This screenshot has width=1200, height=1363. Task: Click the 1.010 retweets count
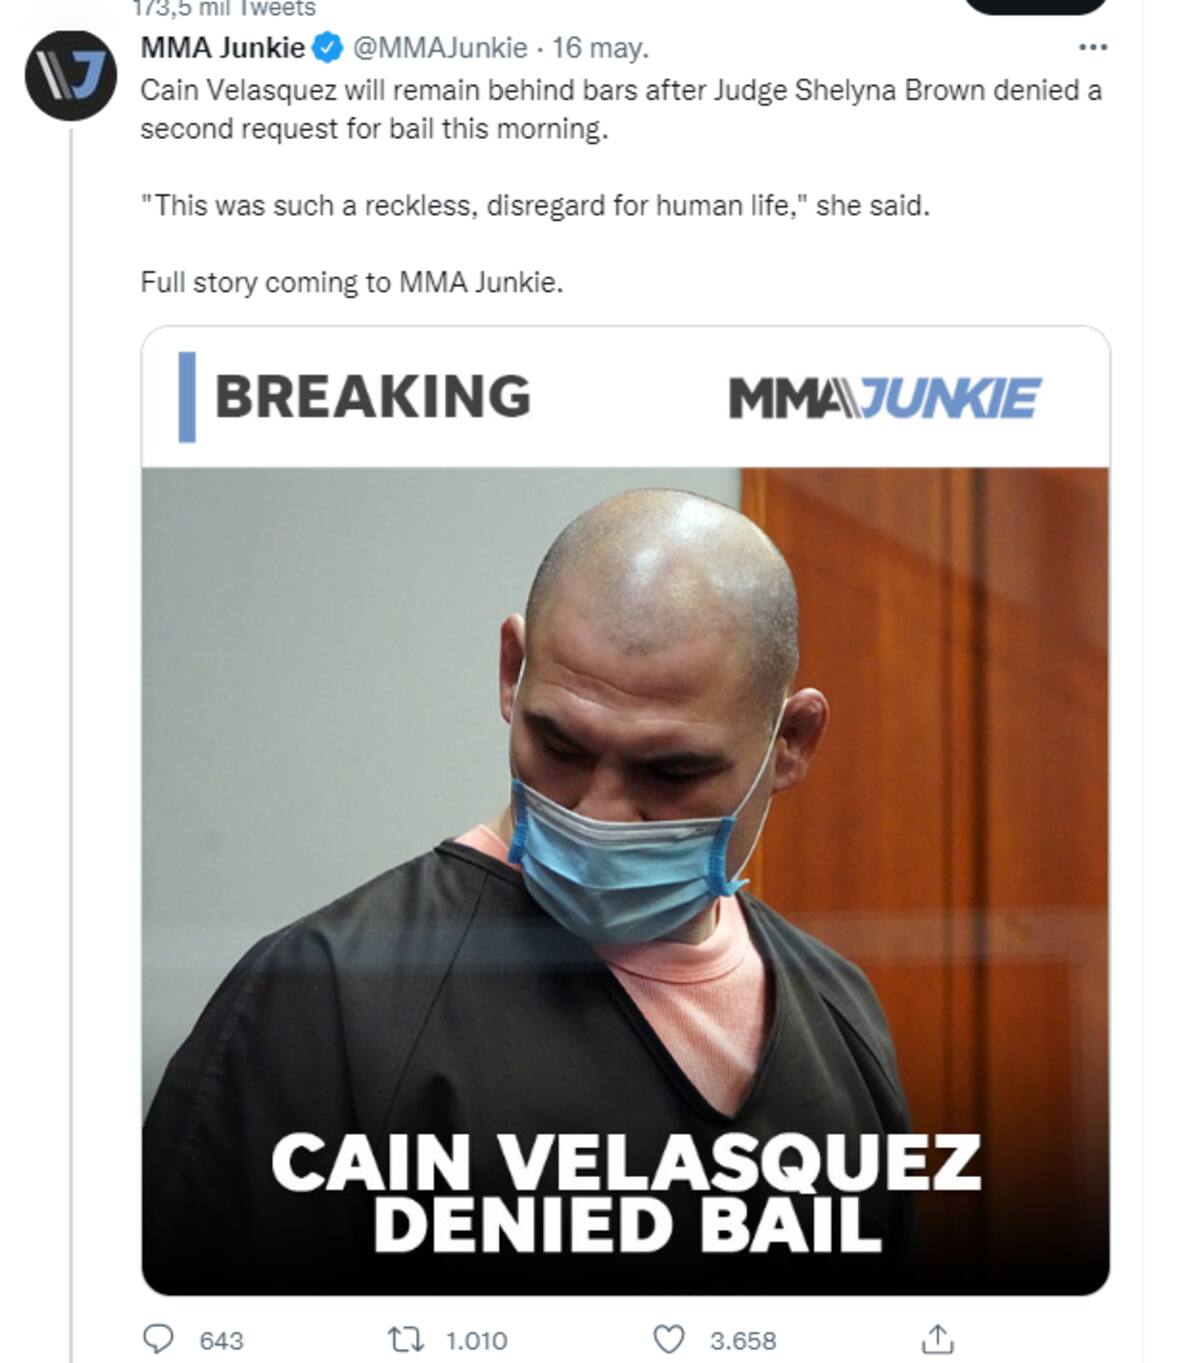[x=476, y=1340]
